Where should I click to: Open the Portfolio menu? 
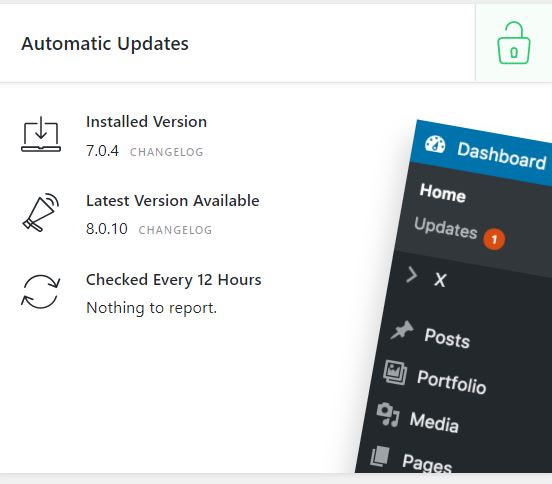pos(451,382)
